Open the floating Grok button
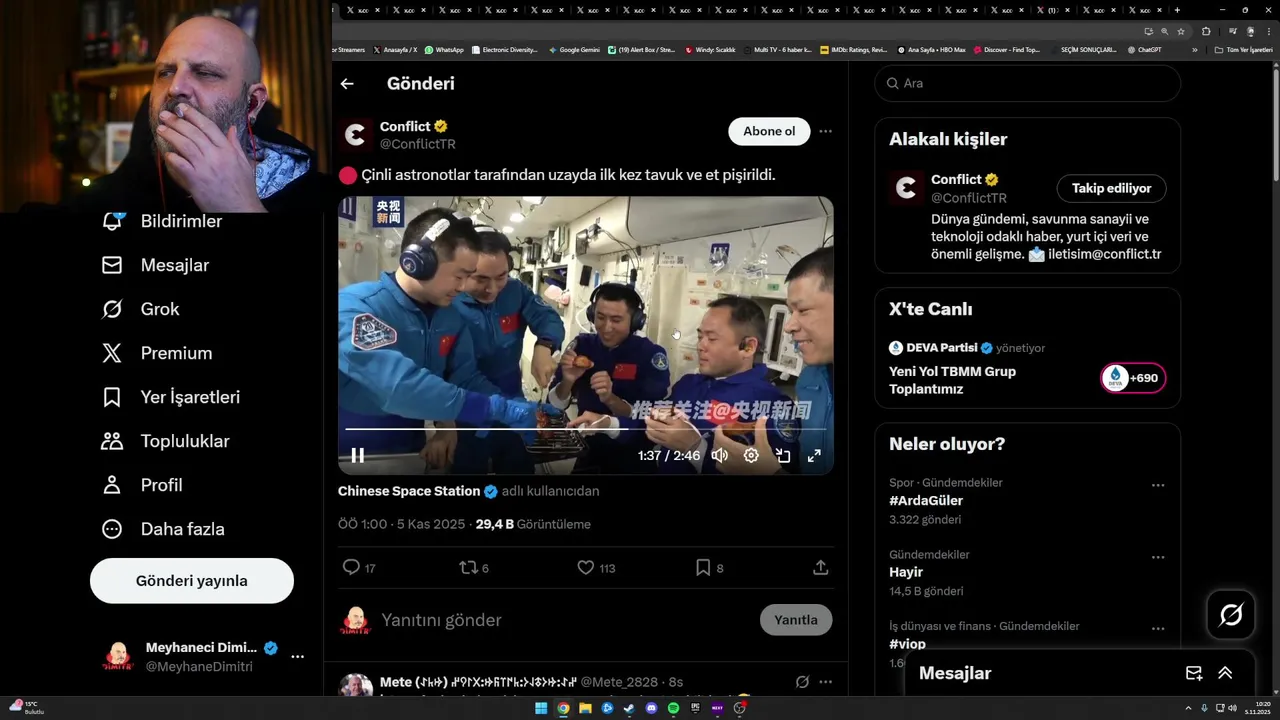 coord(1231,615)
